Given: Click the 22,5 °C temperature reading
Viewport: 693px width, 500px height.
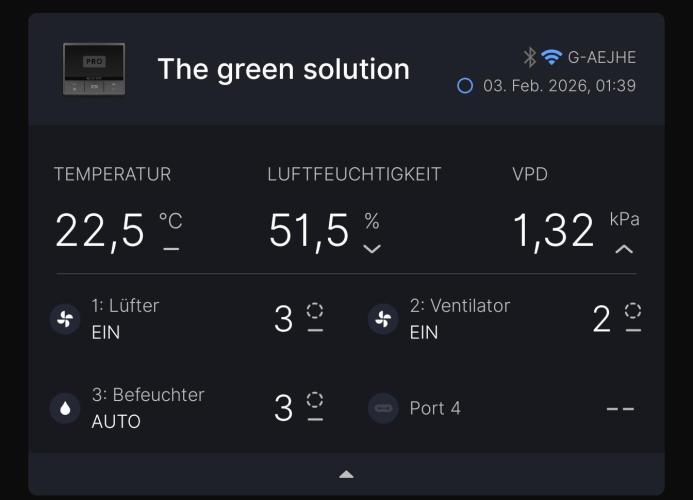Looking at the screenshot, I should (x=101, y=231).
